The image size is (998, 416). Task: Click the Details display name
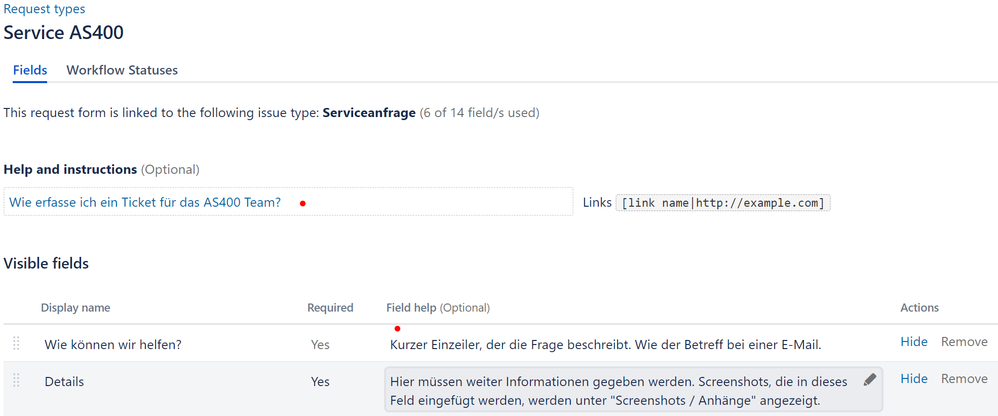(x=64, y=382)
